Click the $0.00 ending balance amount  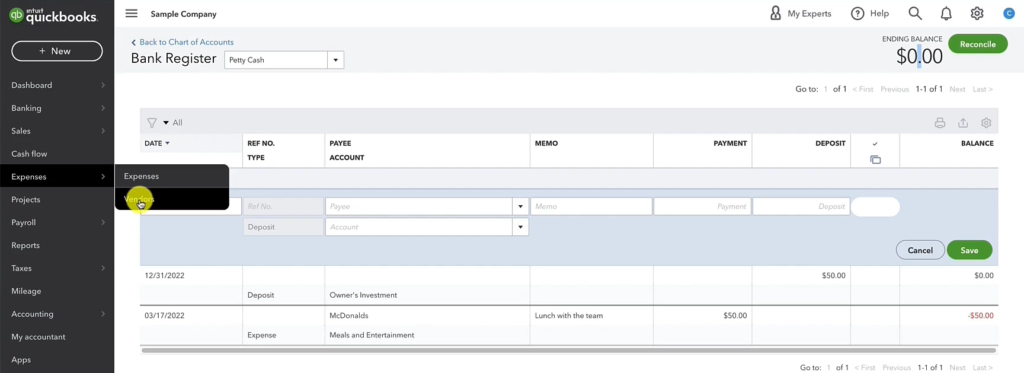(919, 57)
